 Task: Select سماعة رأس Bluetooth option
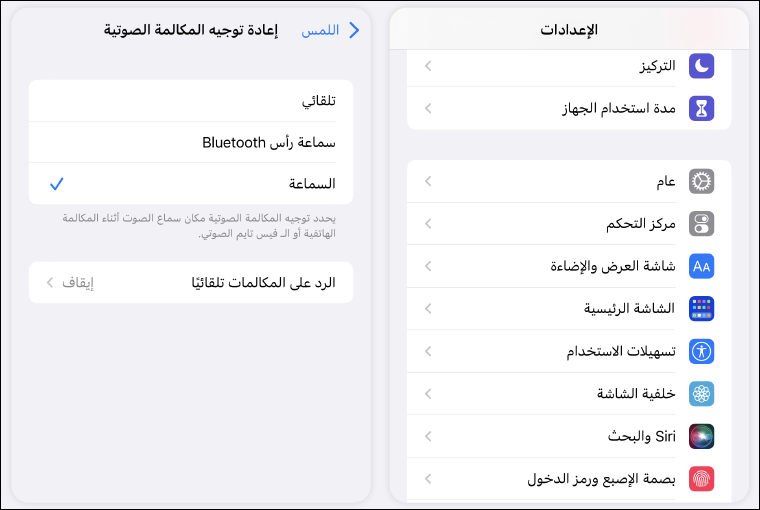click(x=191, y=142)
